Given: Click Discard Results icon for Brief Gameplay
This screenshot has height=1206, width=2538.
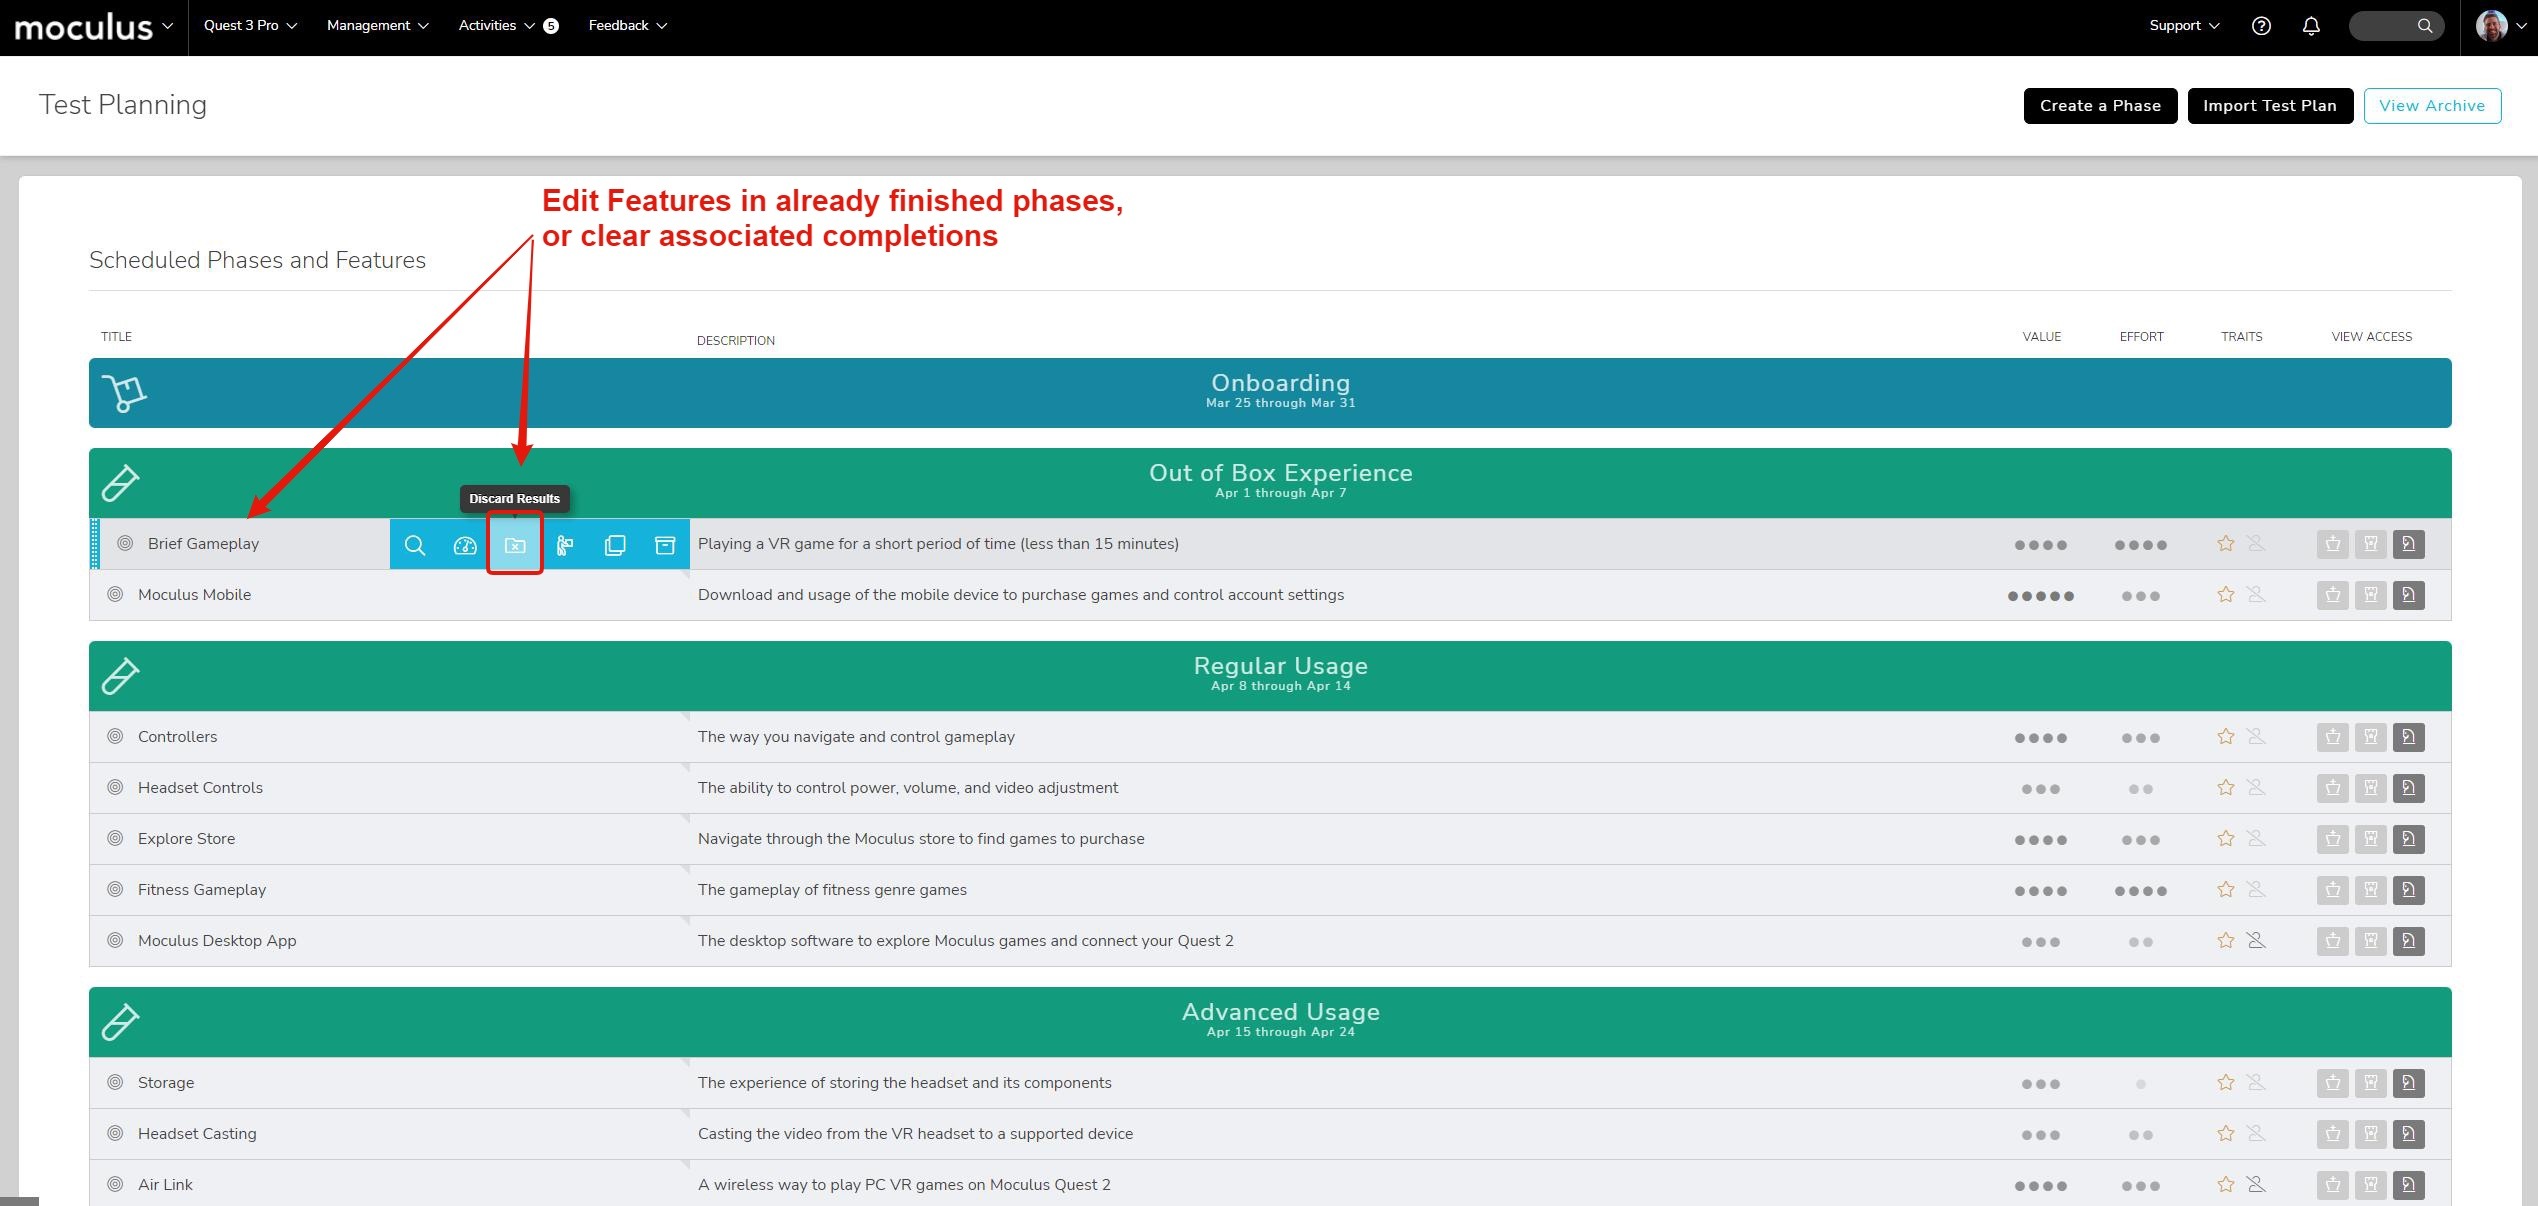Looking at the screenshot, I should (x=515, y=545).
